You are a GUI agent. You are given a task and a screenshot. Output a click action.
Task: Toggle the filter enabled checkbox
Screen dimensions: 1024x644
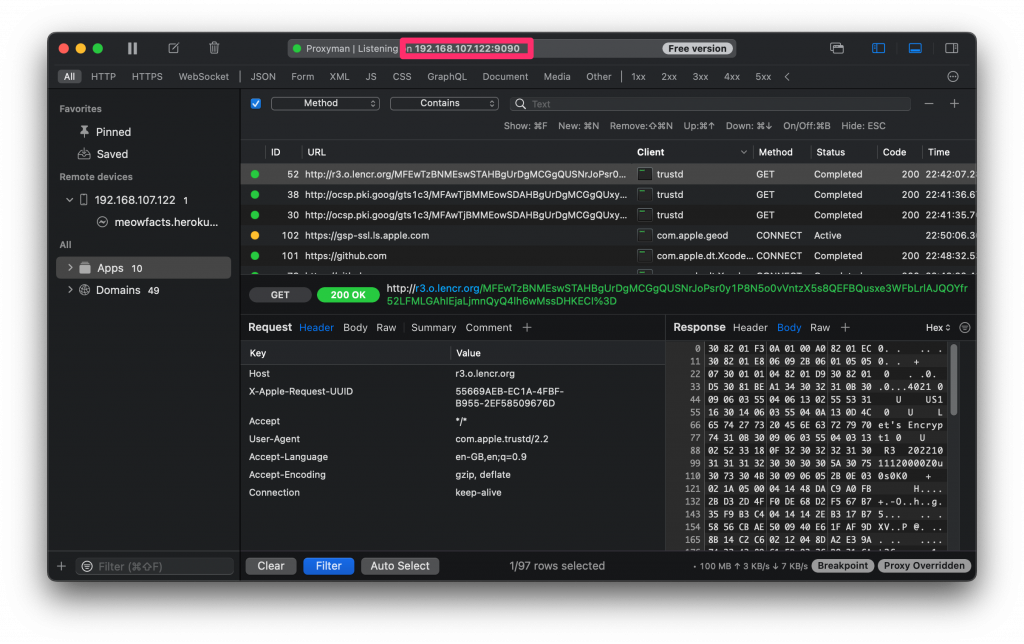coord(255,103)
